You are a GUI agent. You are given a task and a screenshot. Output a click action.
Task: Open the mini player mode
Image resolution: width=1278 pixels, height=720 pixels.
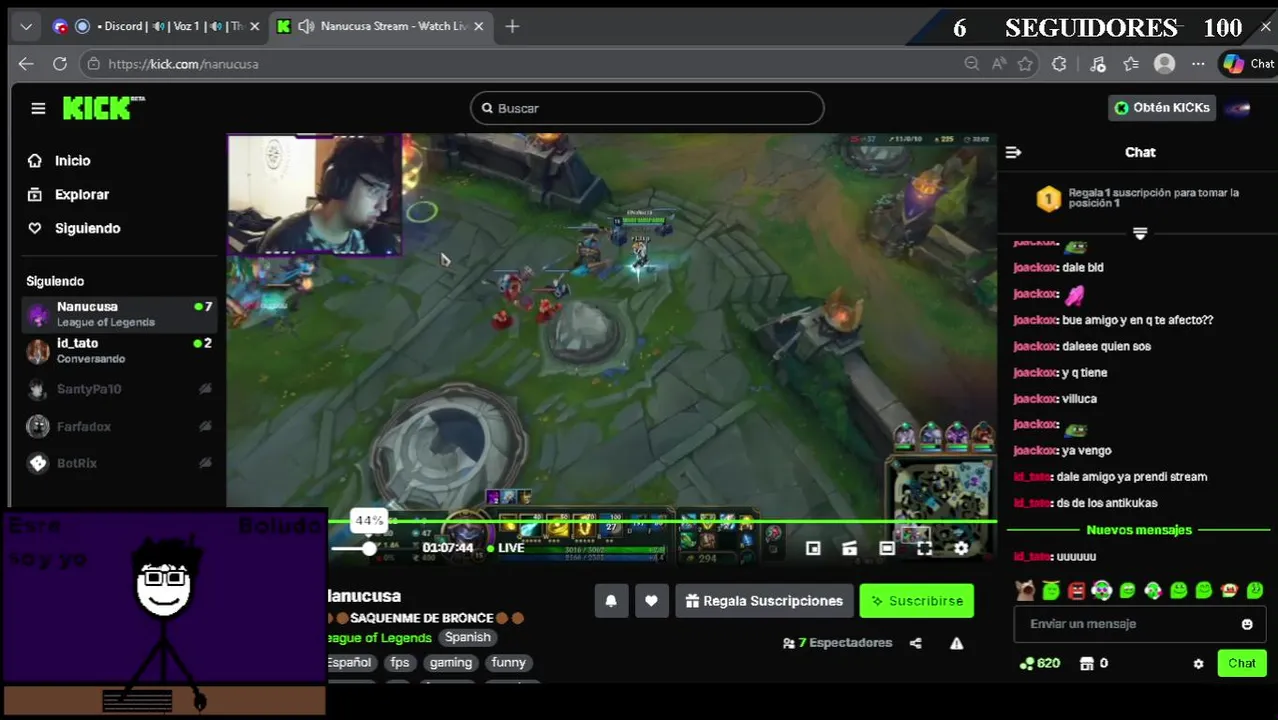813,548
